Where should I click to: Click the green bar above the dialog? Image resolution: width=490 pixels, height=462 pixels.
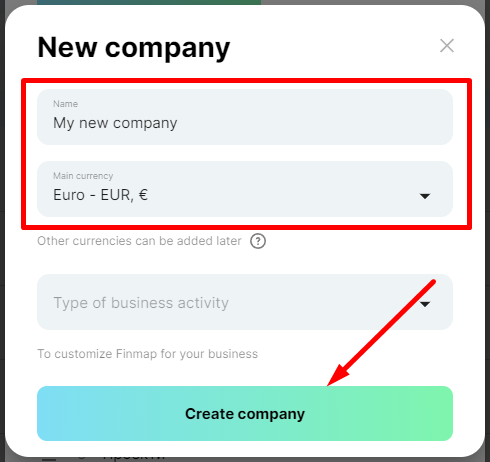point(149,2)
